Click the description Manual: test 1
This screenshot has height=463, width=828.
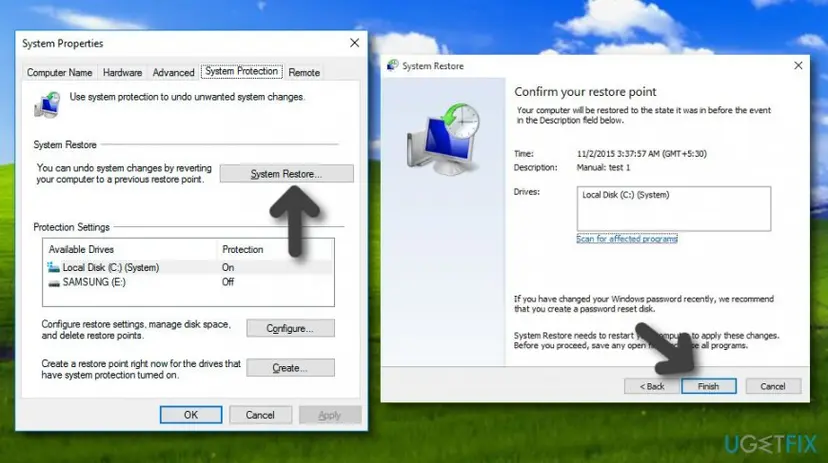point(603,167)
